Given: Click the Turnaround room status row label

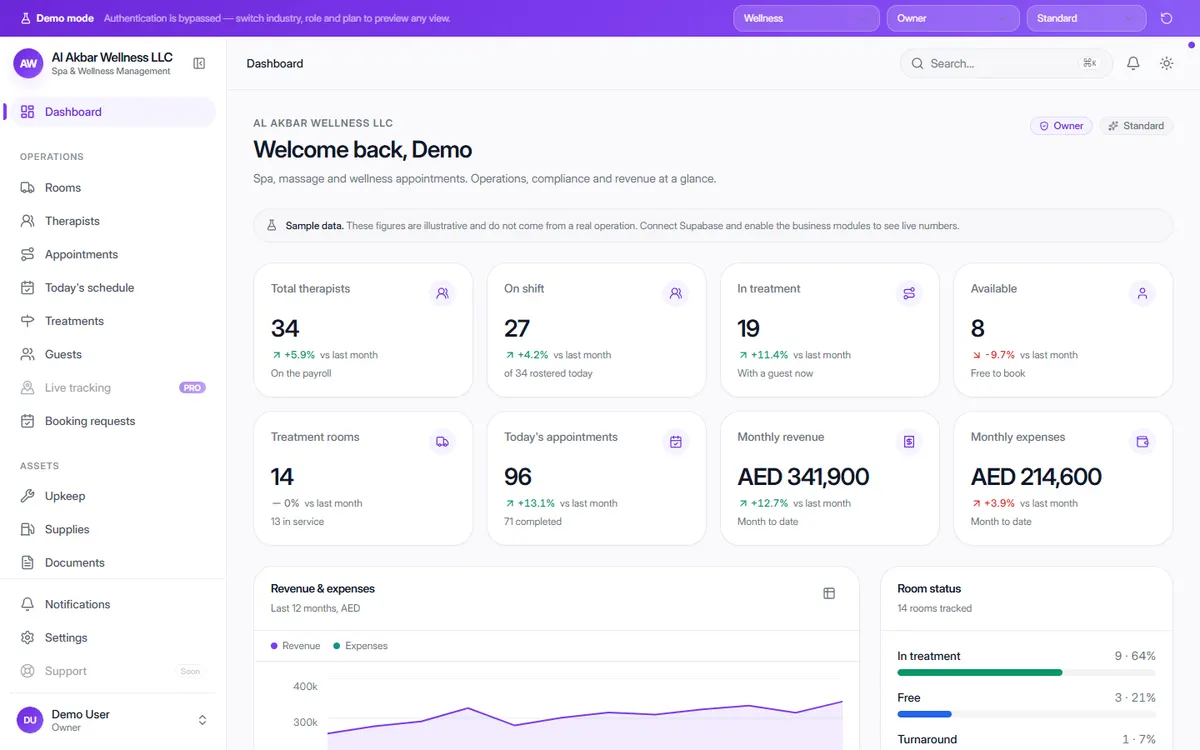Looking at the screenshot, I should pyautogui.click(x=927, y=740).
